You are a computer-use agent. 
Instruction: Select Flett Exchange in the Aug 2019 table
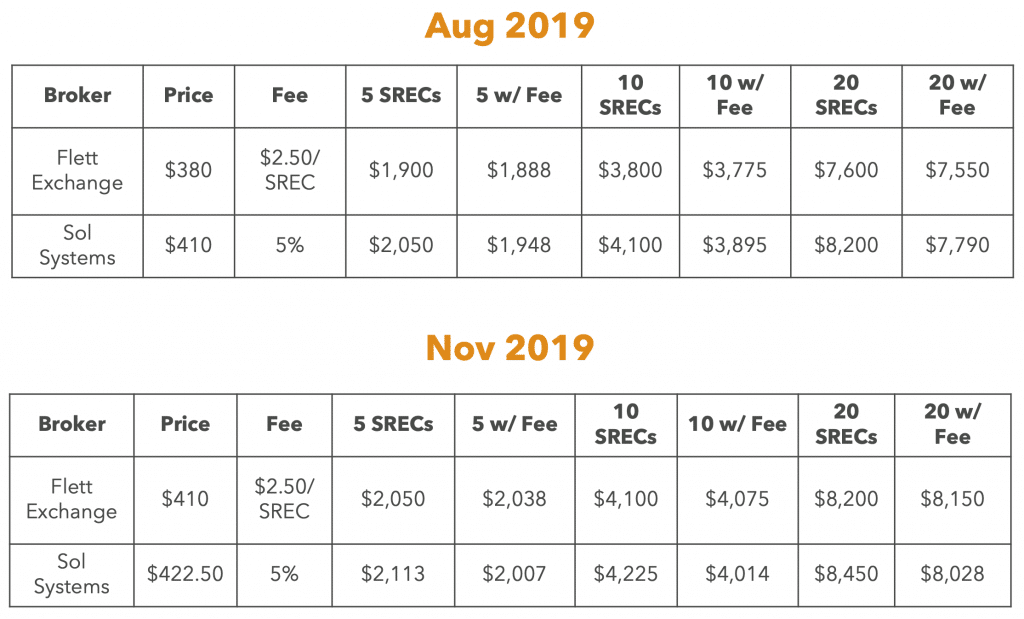pos(77,170)
